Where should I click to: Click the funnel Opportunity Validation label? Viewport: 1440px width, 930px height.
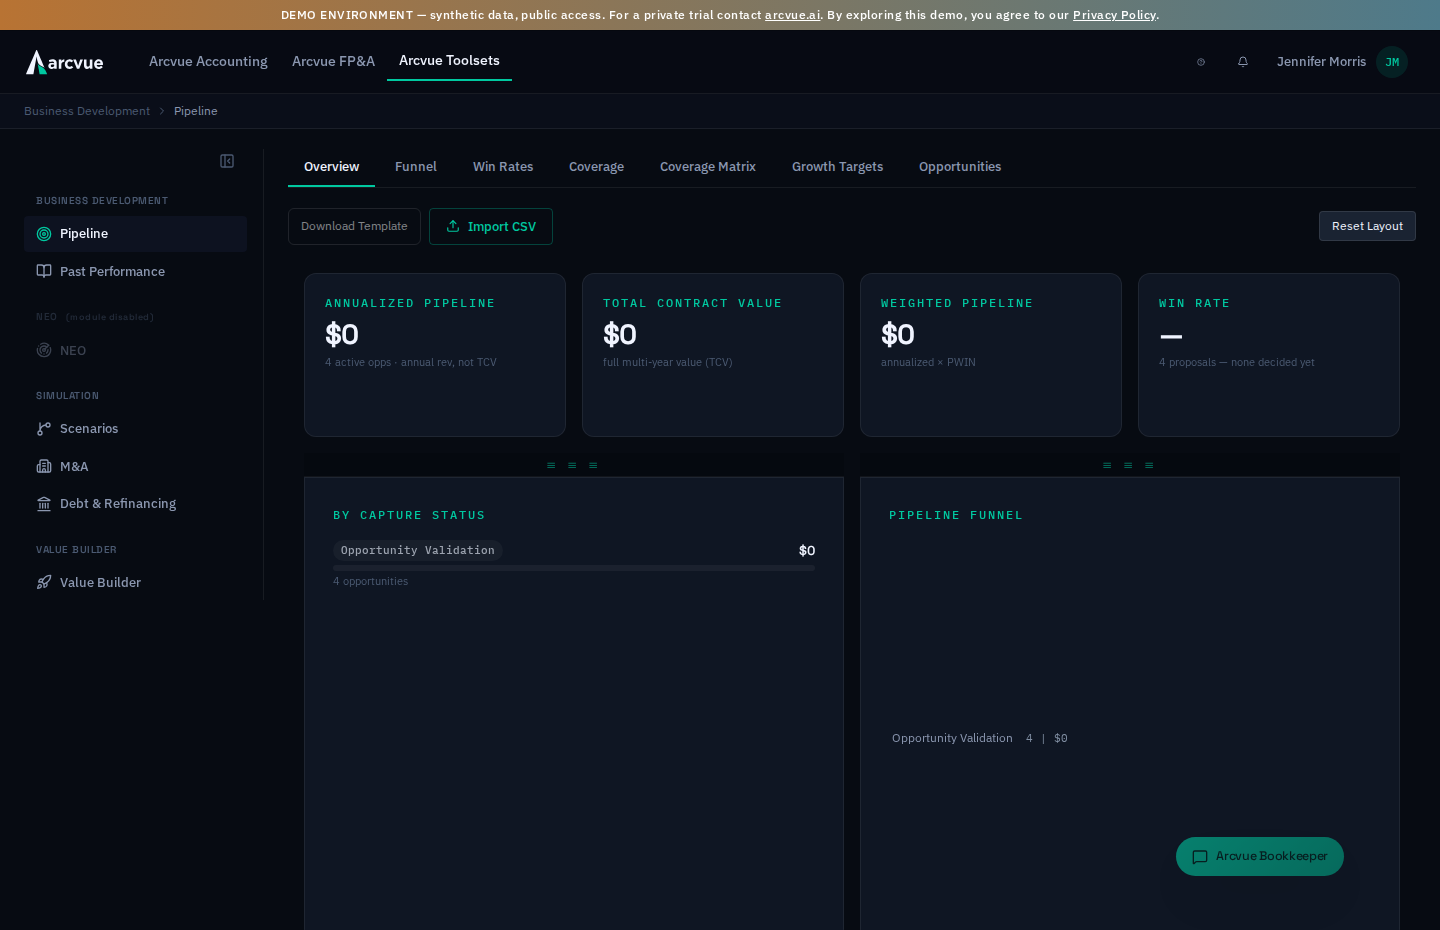click(952, 738)
